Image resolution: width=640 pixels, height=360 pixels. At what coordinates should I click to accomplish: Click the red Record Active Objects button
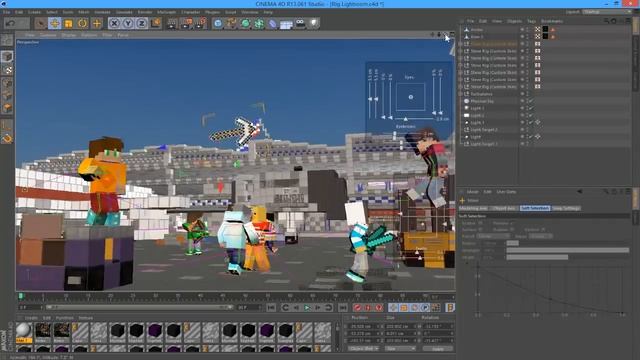358,308
